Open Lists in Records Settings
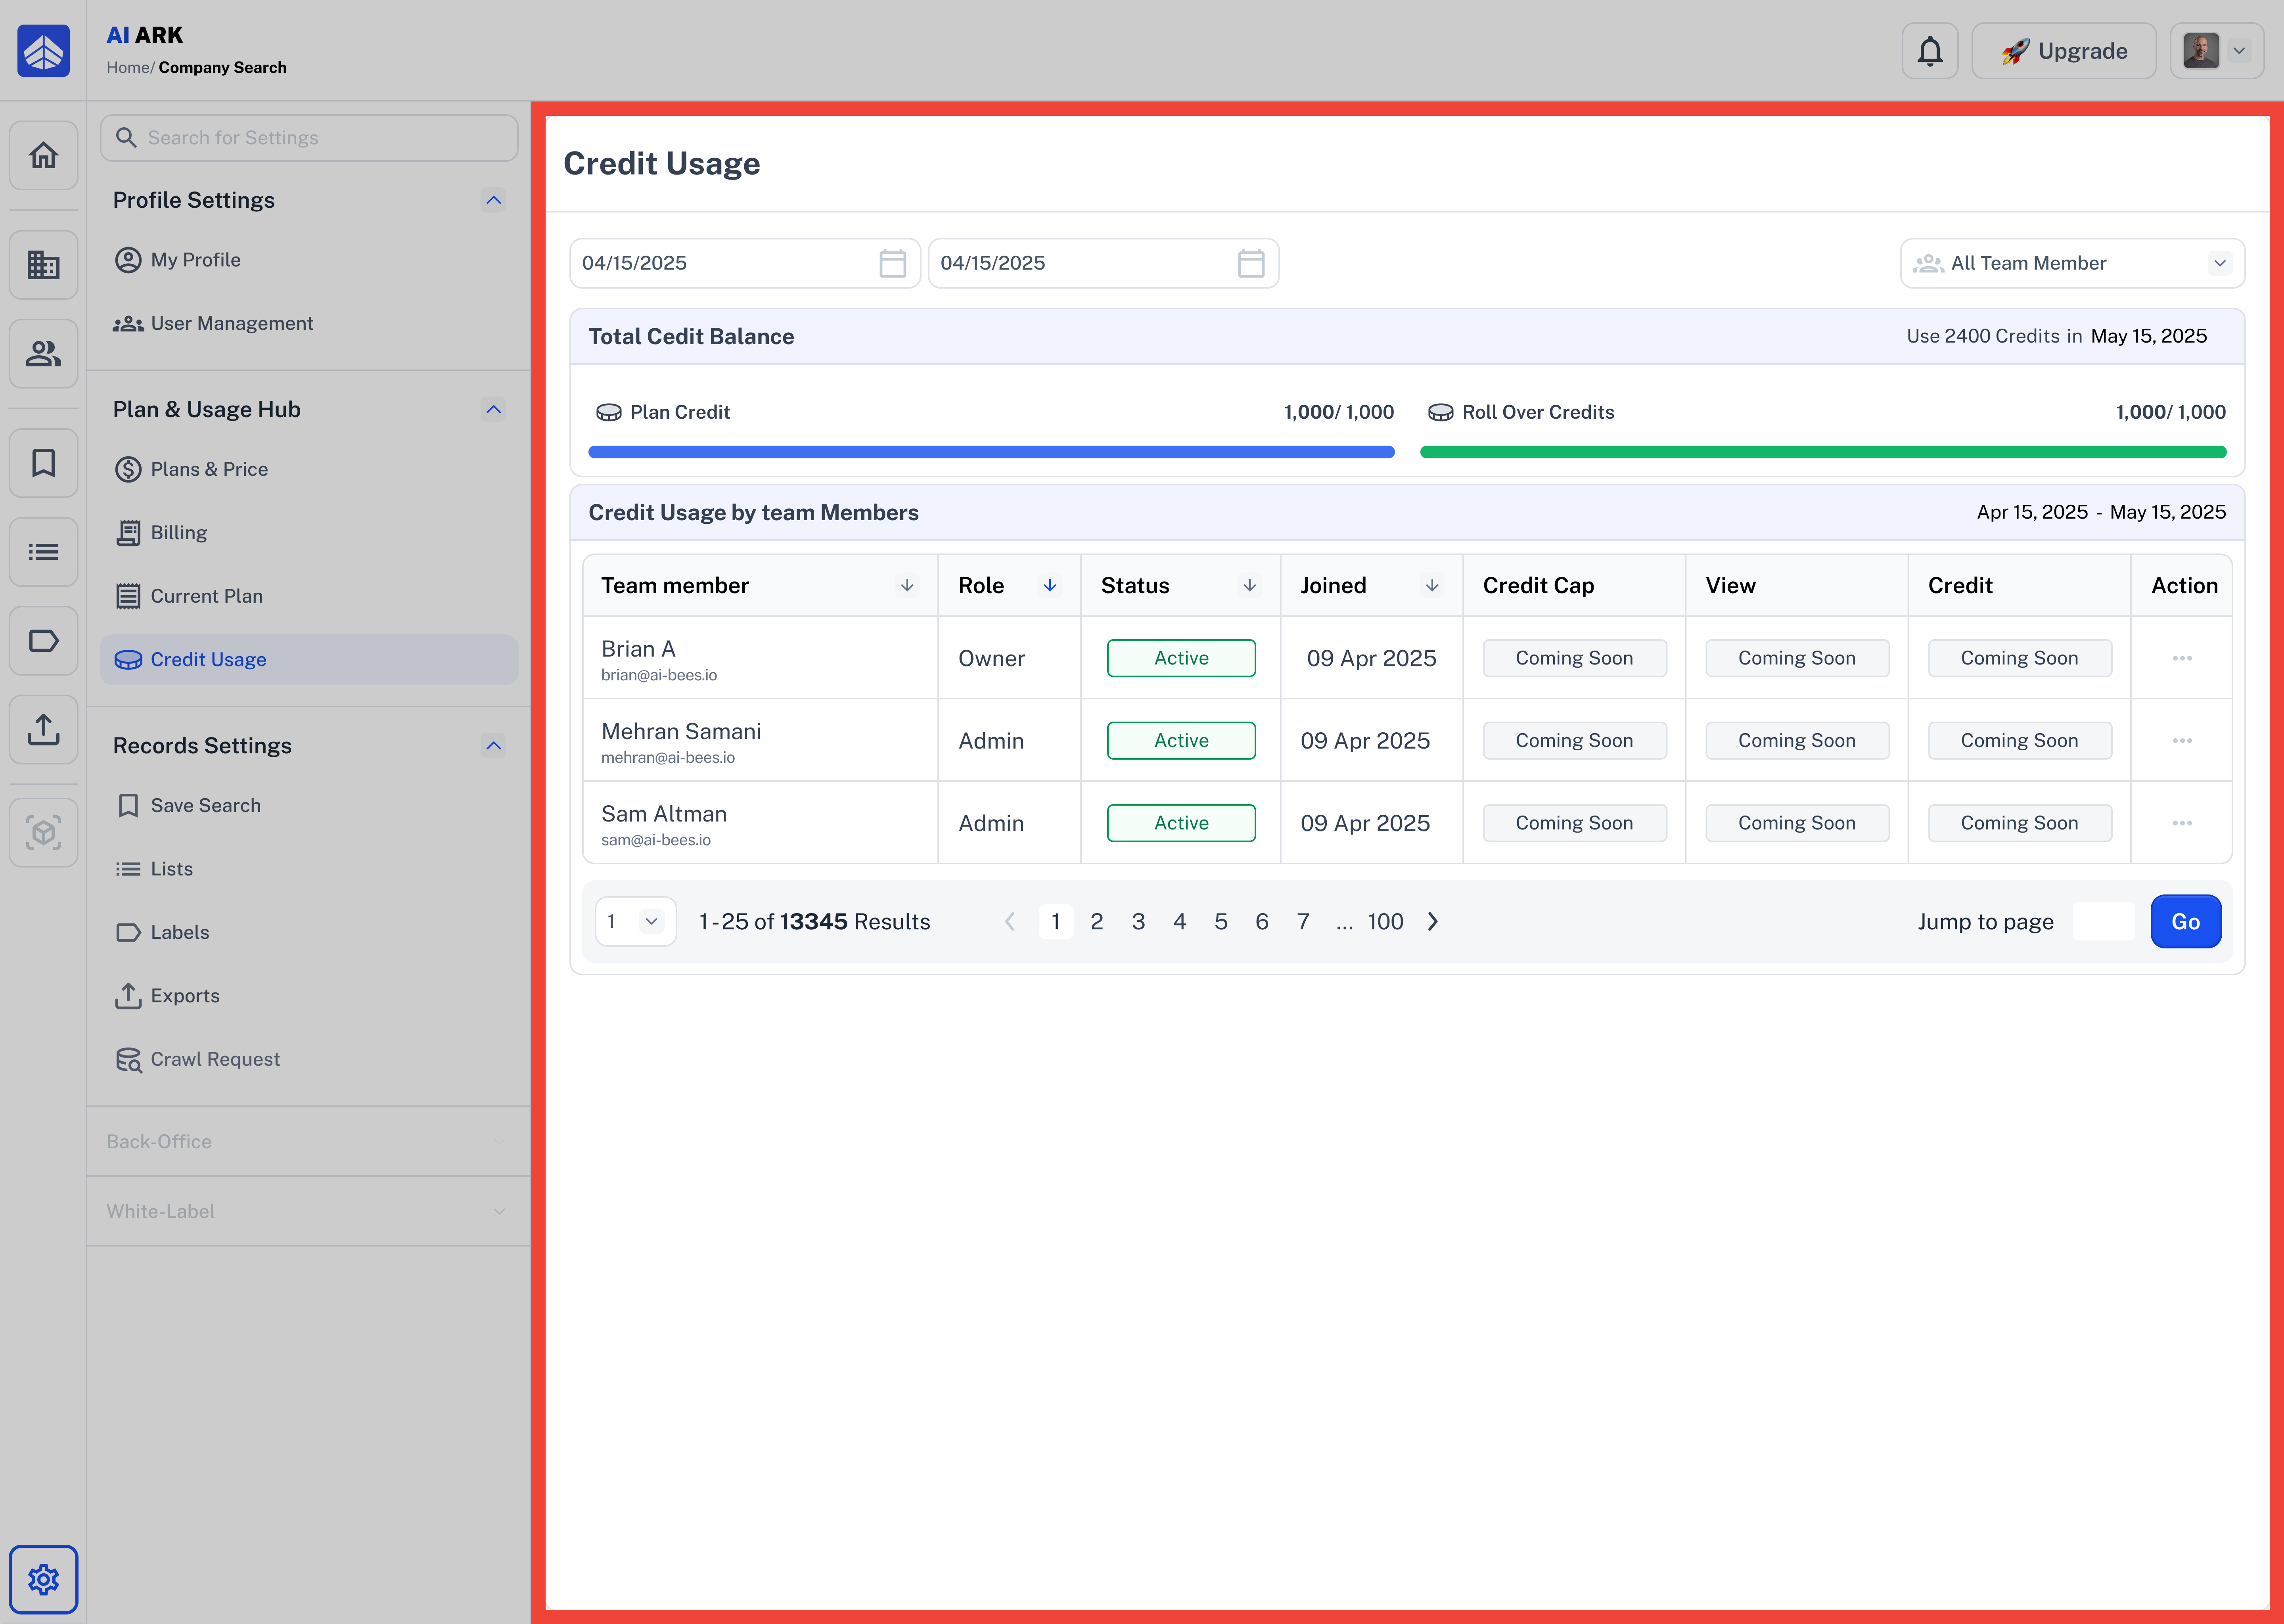This screenshot has width=2284, height=1624. point(308,869)
